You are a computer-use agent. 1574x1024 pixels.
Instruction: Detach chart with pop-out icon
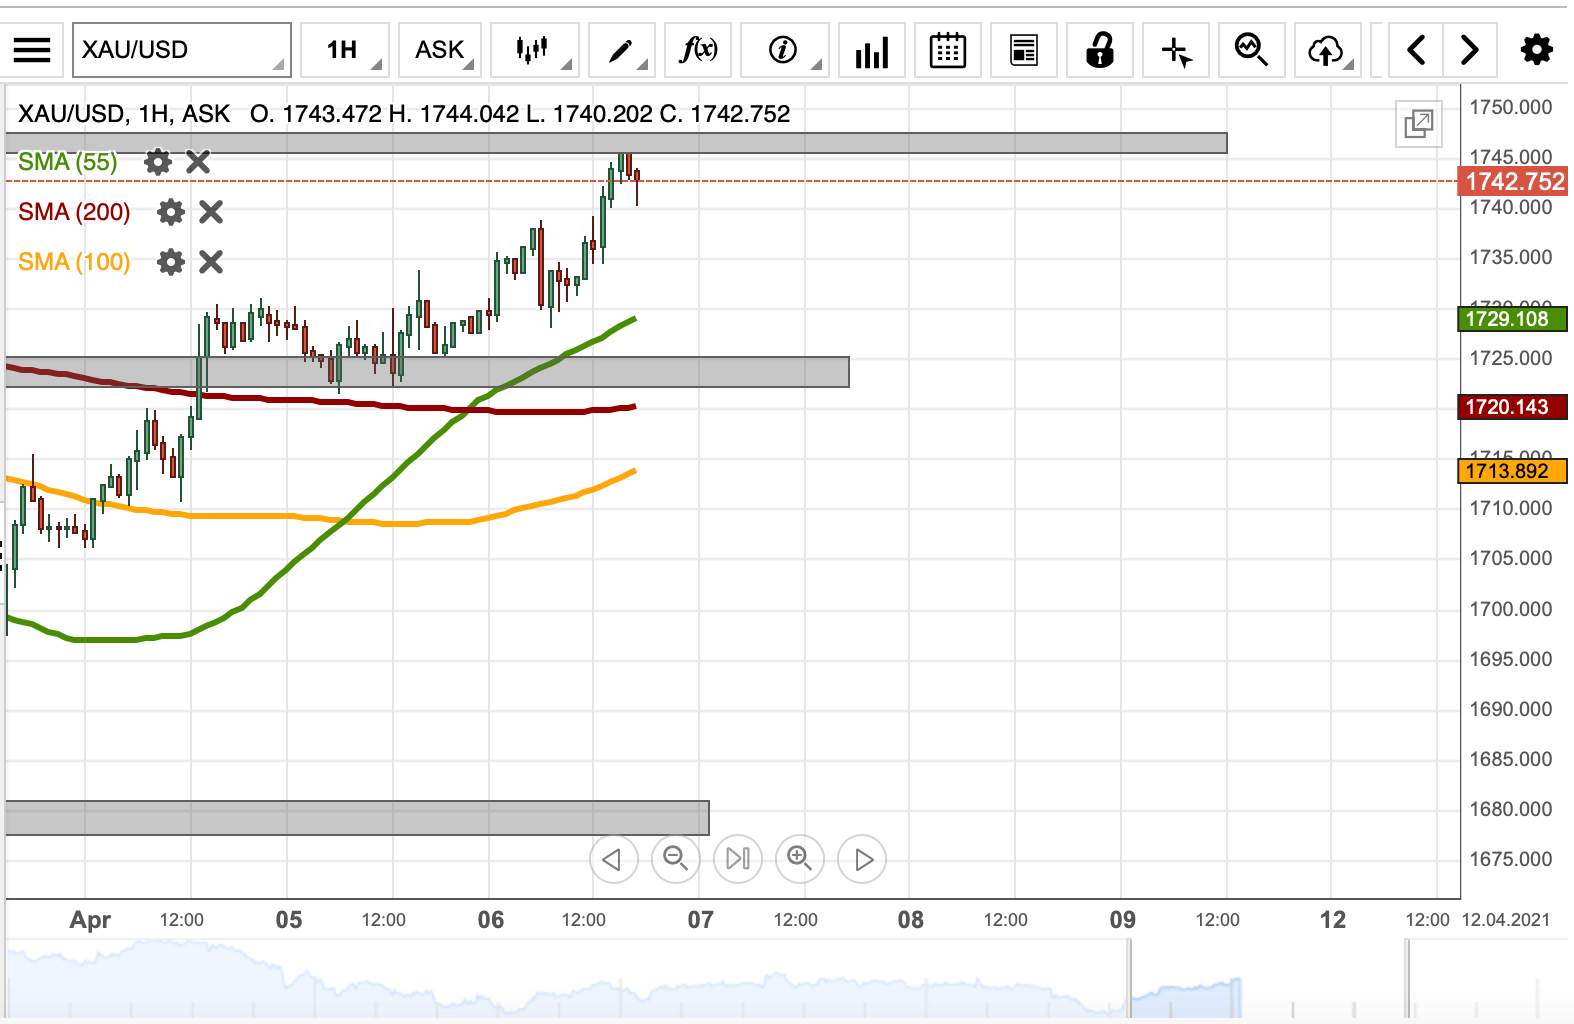[x=1419, y=124]
